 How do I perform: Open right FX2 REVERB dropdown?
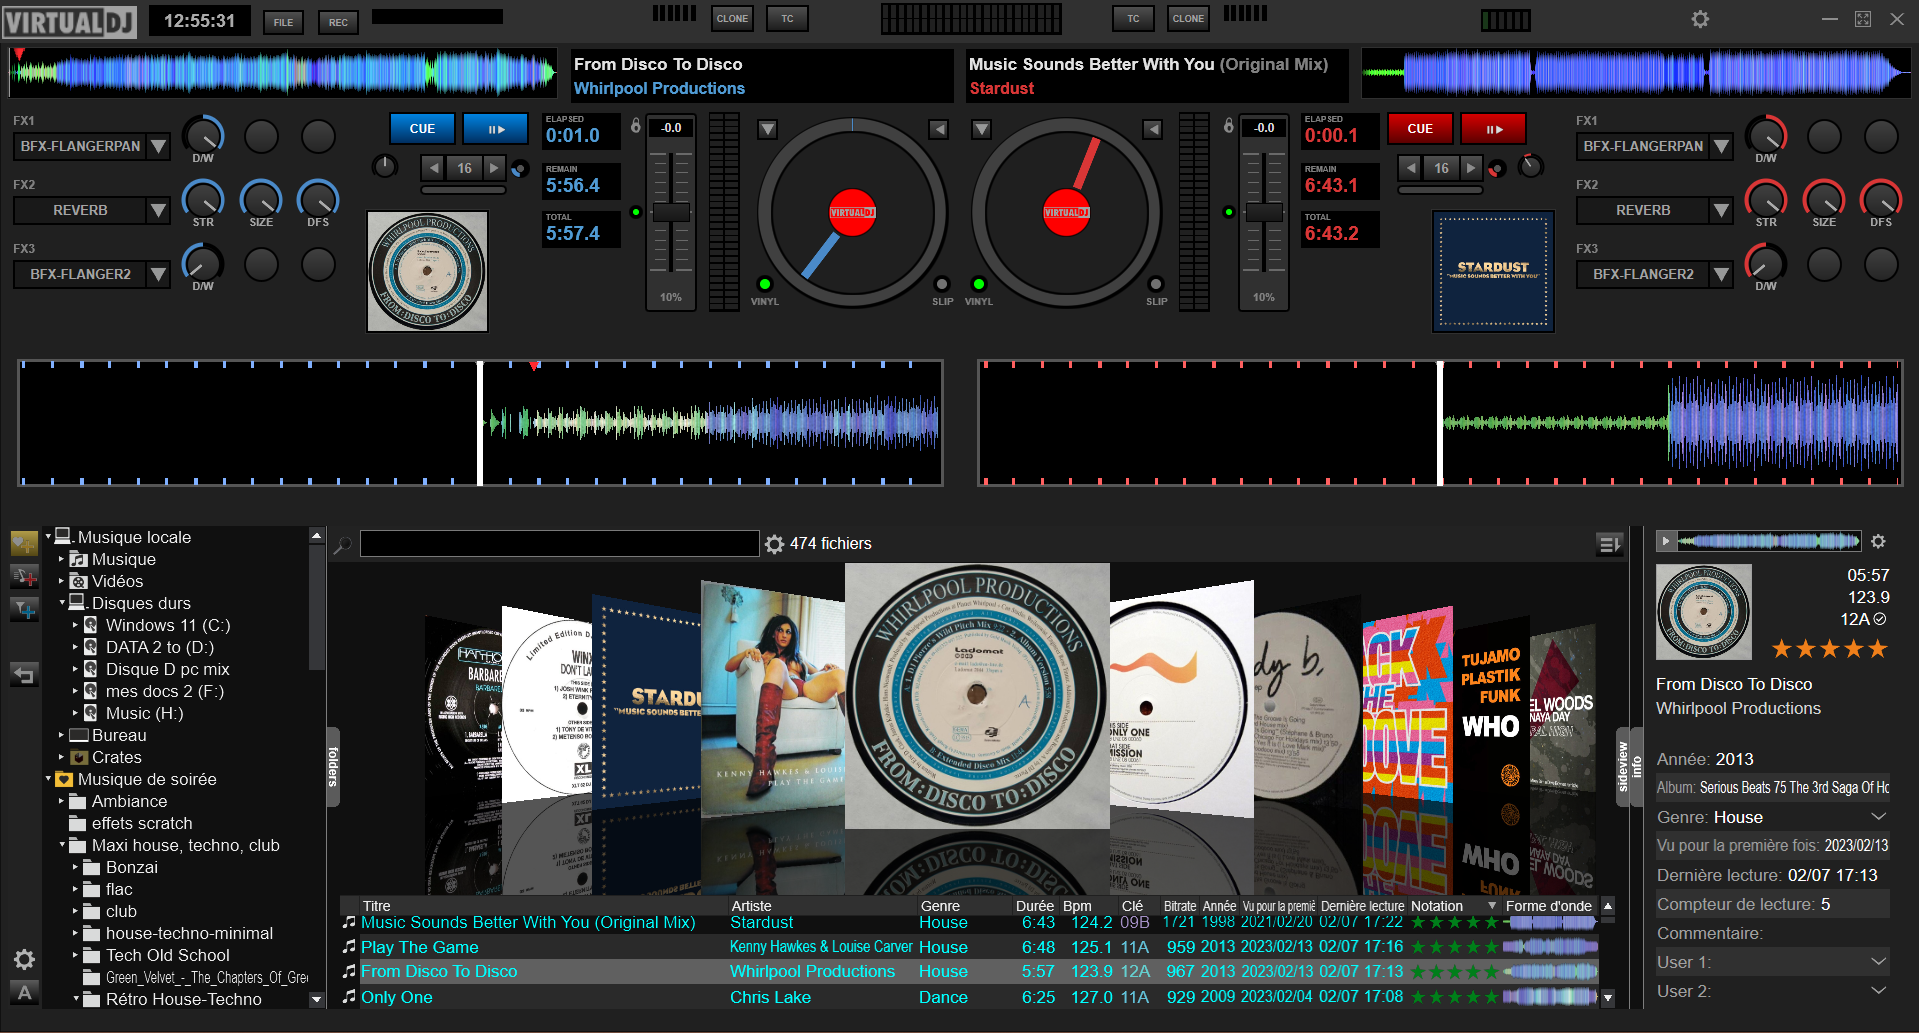[x=1721, y=210]
